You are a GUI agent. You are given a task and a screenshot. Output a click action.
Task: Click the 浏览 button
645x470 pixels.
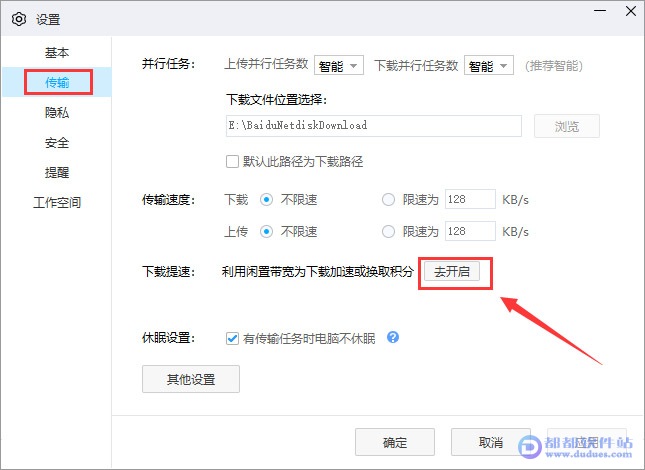coord(566,126)
